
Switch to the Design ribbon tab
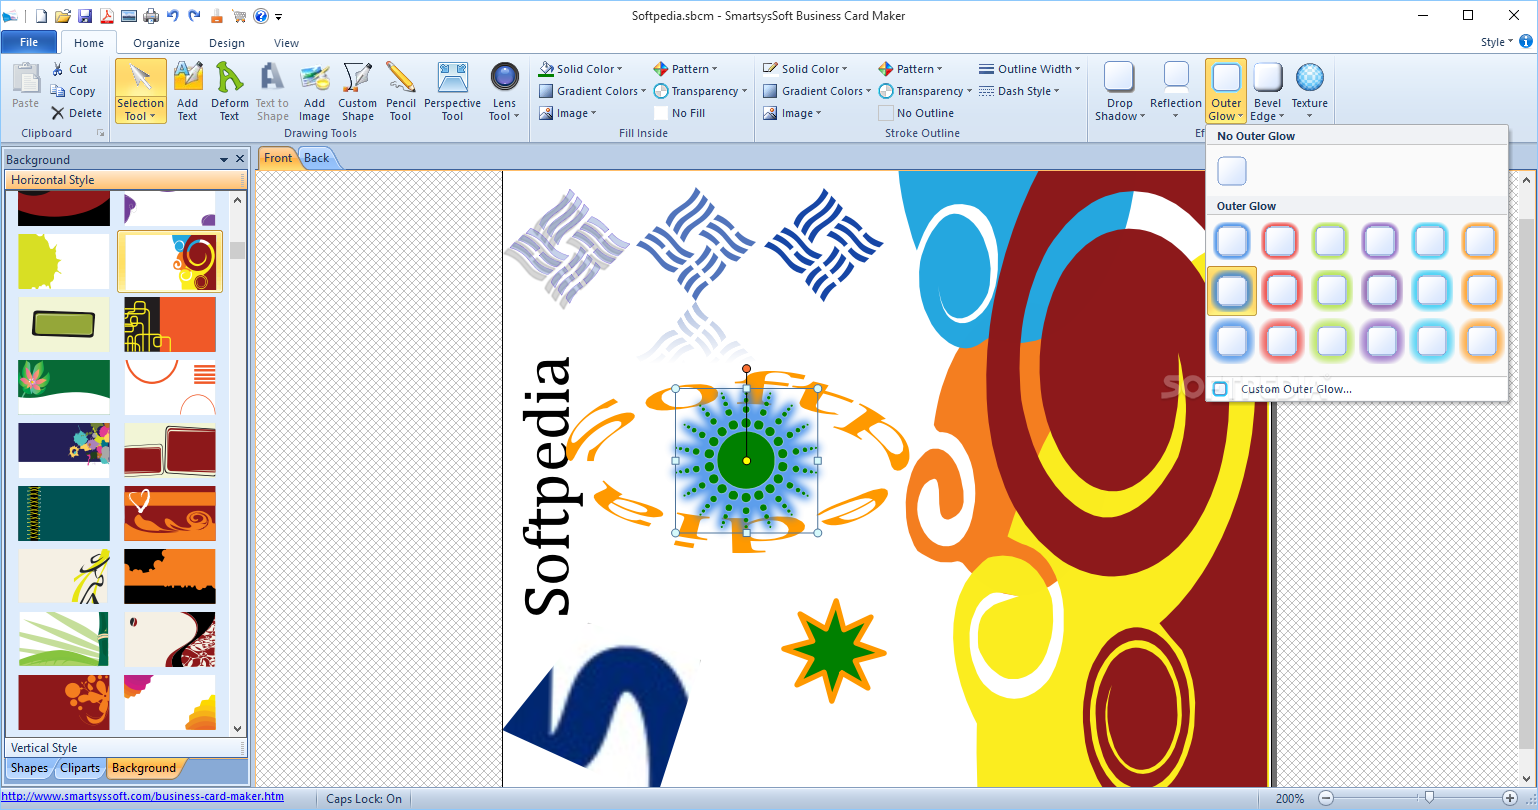click(227, 43)
